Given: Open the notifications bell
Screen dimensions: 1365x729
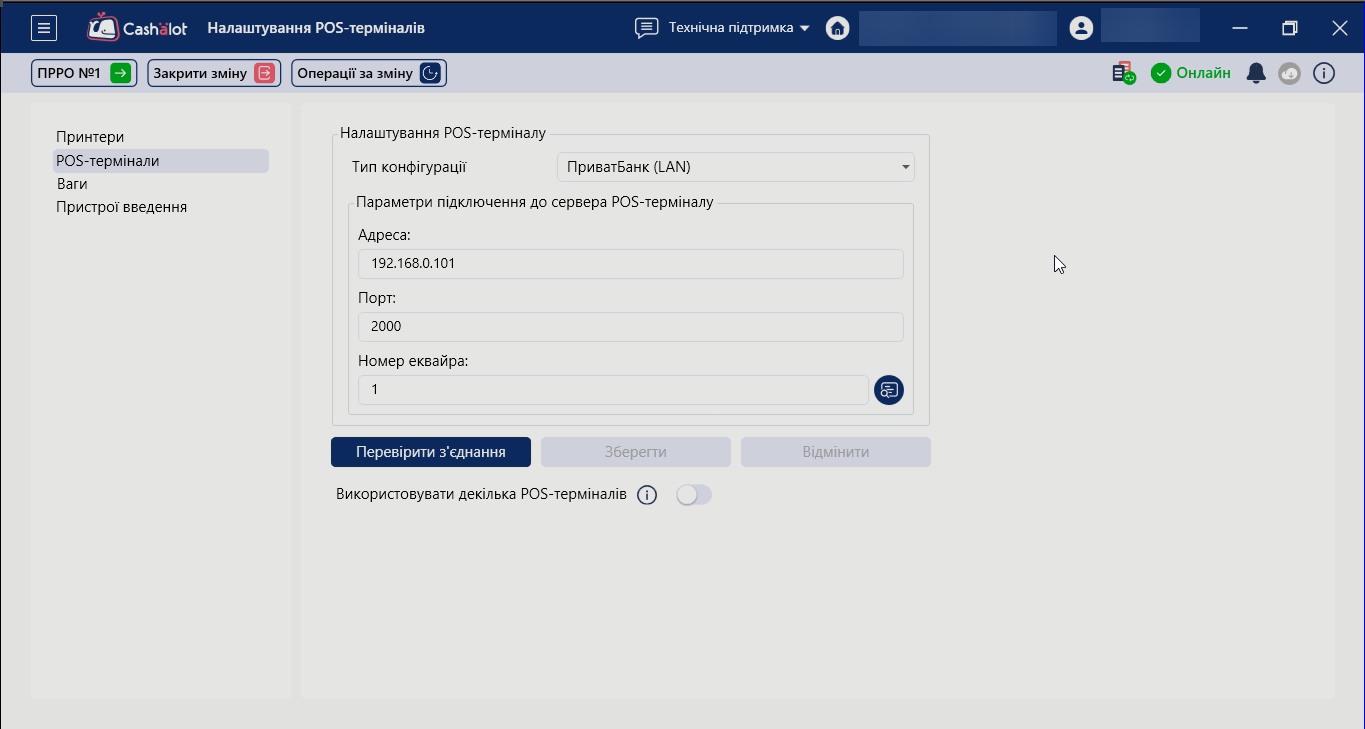Looking at the screenshot, I should pos(1256,73).
